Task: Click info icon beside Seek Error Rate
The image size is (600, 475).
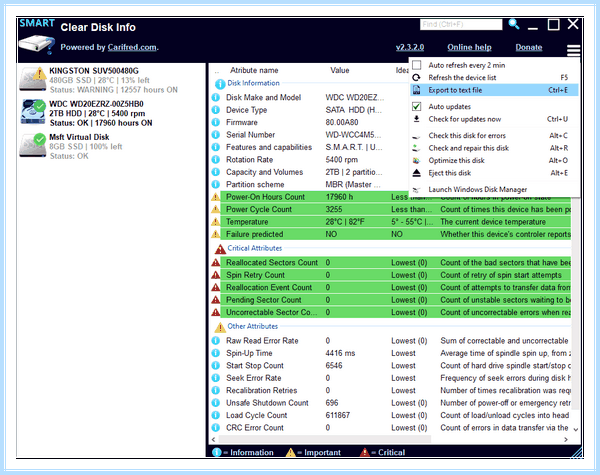Action: 216,378
